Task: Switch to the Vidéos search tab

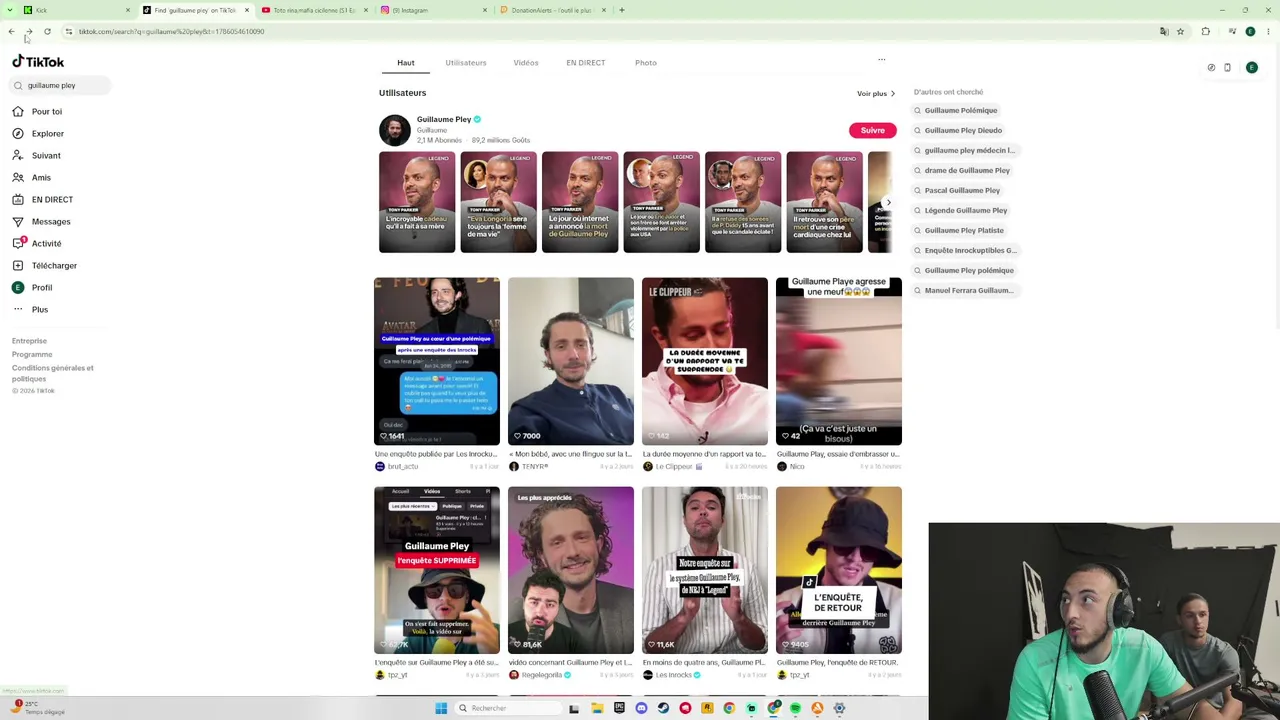Action: [526, 63]
